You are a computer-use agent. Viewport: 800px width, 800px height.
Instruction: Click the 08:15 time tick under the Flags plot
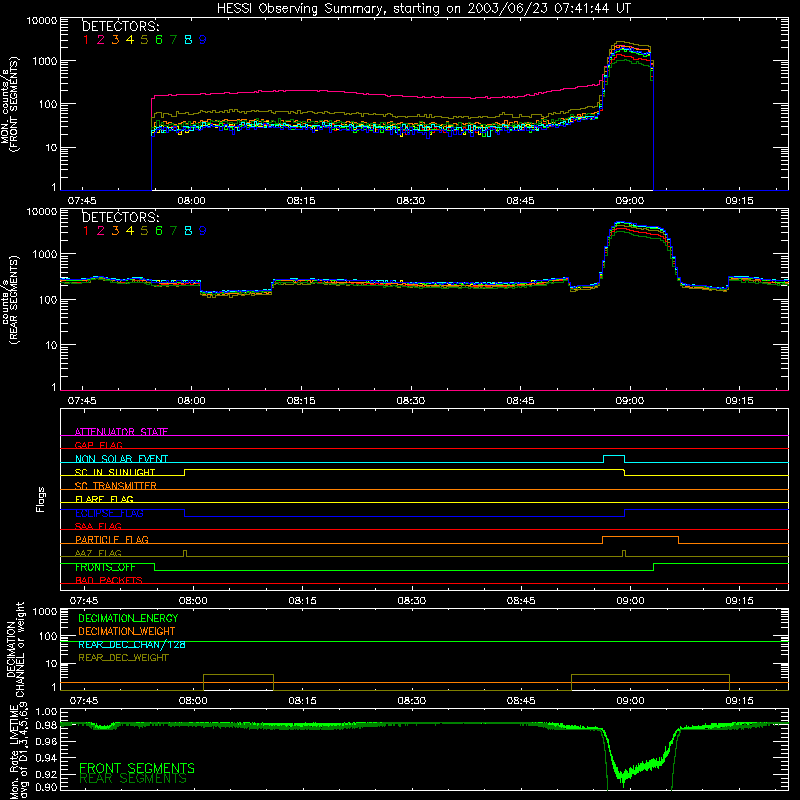(303, 601)
